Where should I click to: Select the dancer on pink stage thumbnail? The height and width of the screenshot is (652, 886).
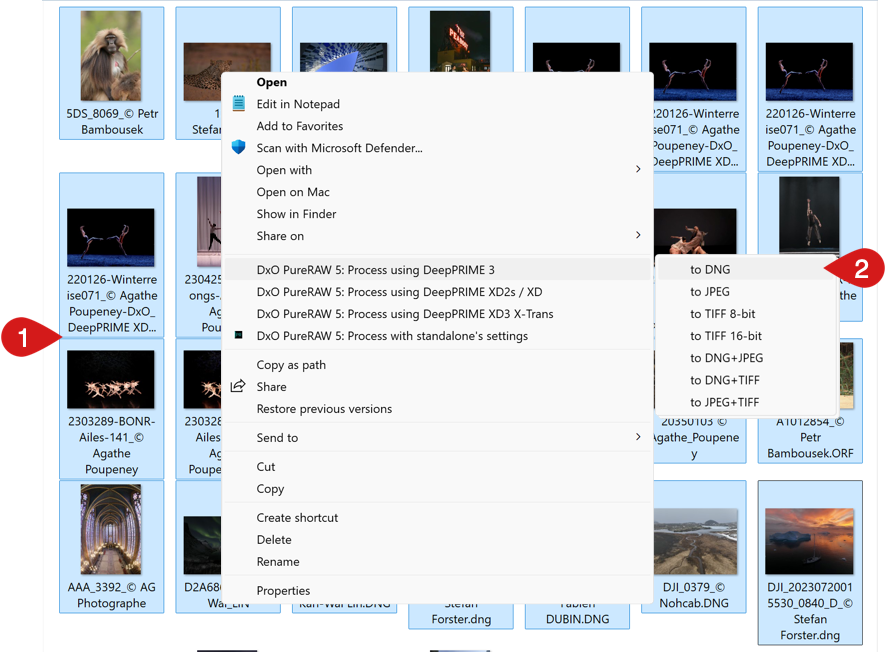(209, 221)
